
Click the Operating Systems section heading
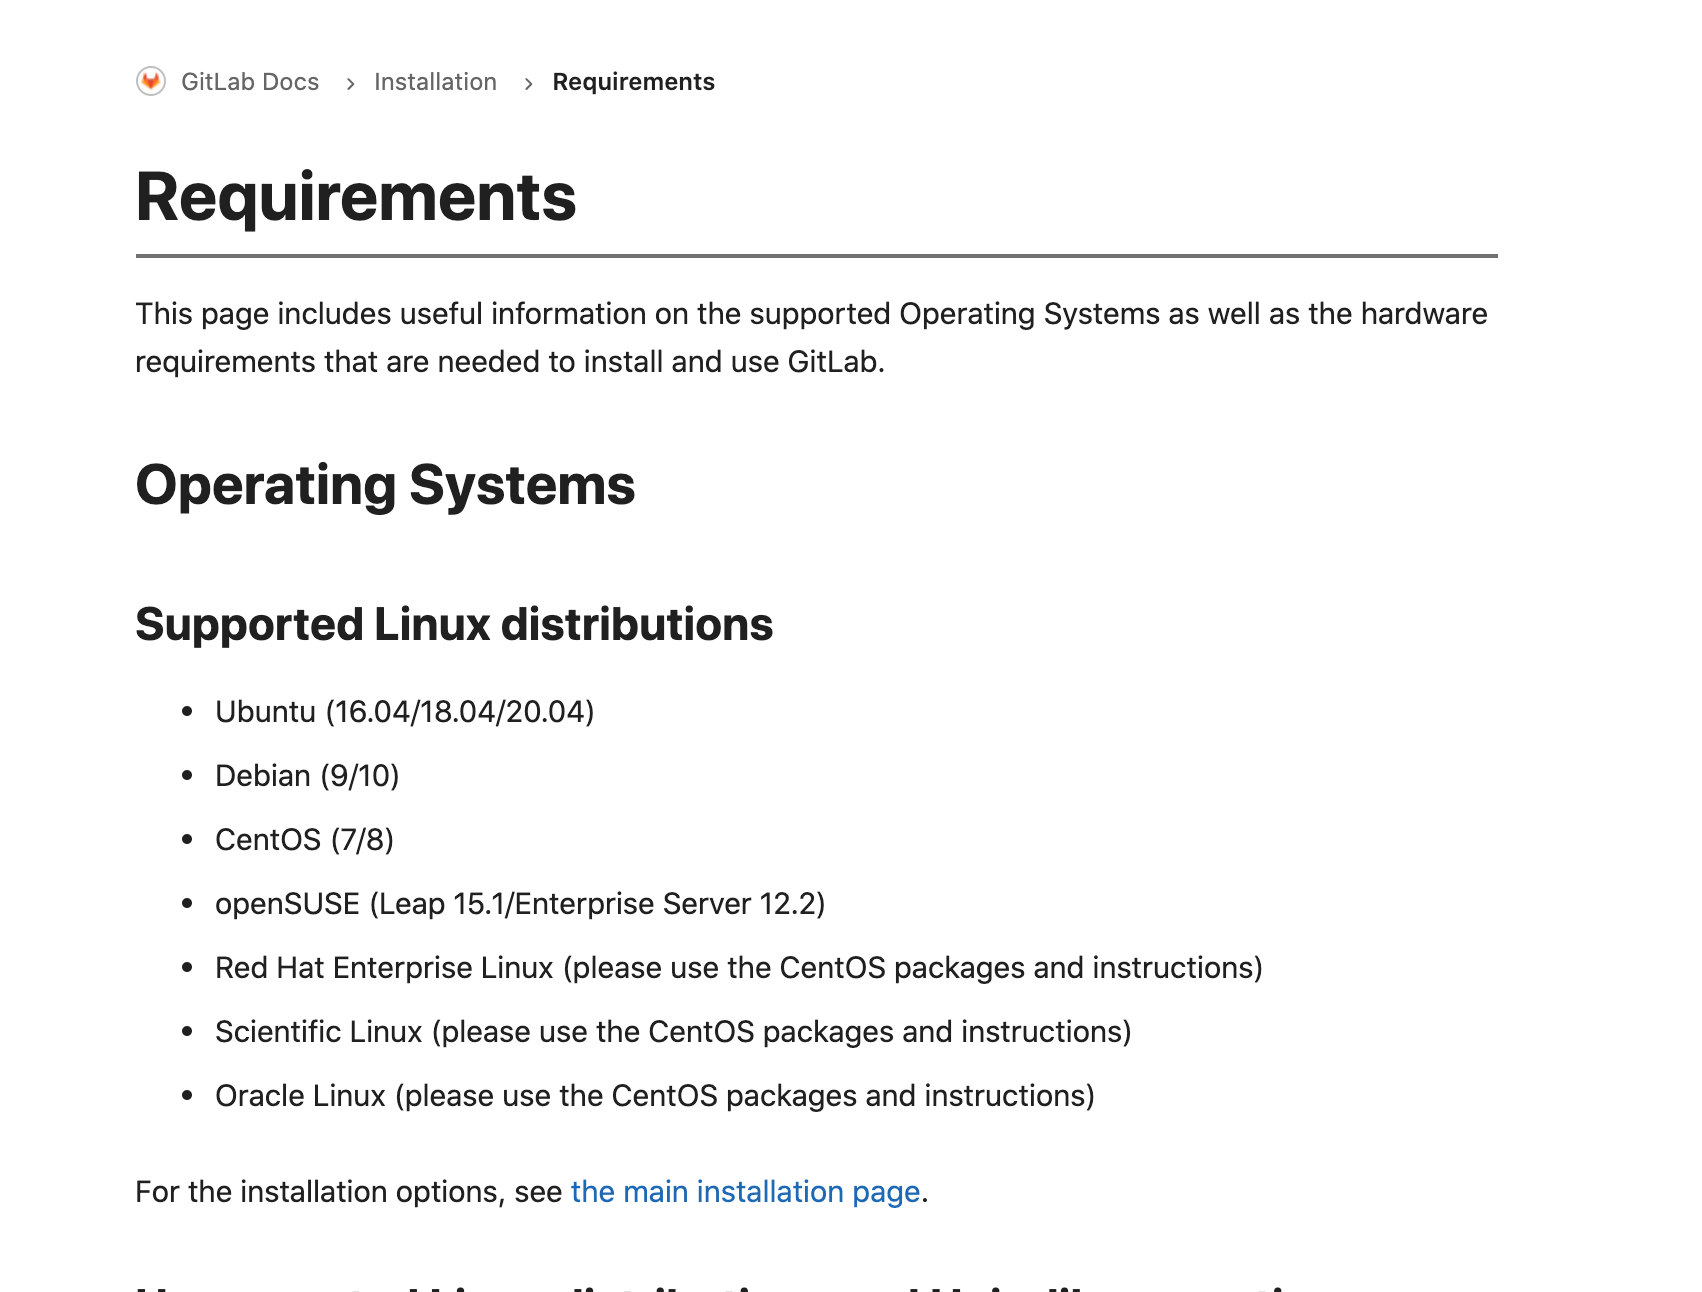click(385, 486)
